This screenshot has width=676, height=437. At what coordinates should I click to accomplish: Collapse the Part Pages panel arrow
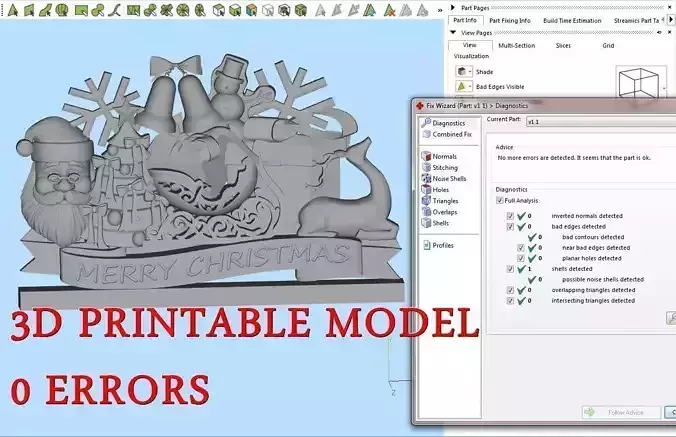453,7
